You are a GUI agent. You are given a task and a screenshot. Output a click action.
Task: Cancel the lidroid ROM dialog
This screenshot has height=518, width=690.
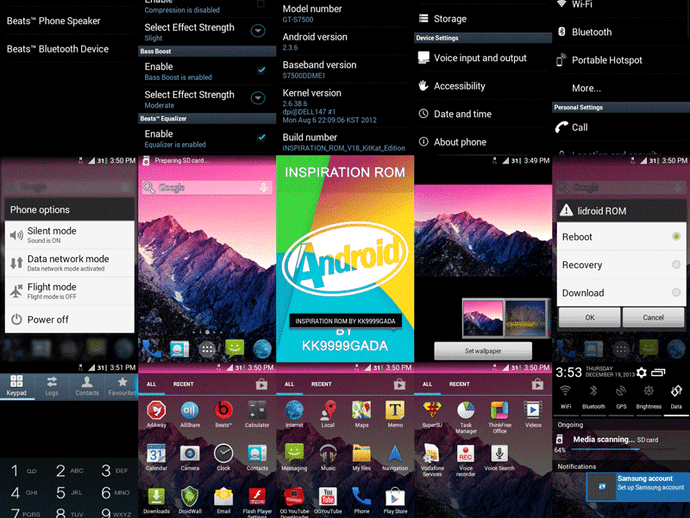(x=653, y=317)
